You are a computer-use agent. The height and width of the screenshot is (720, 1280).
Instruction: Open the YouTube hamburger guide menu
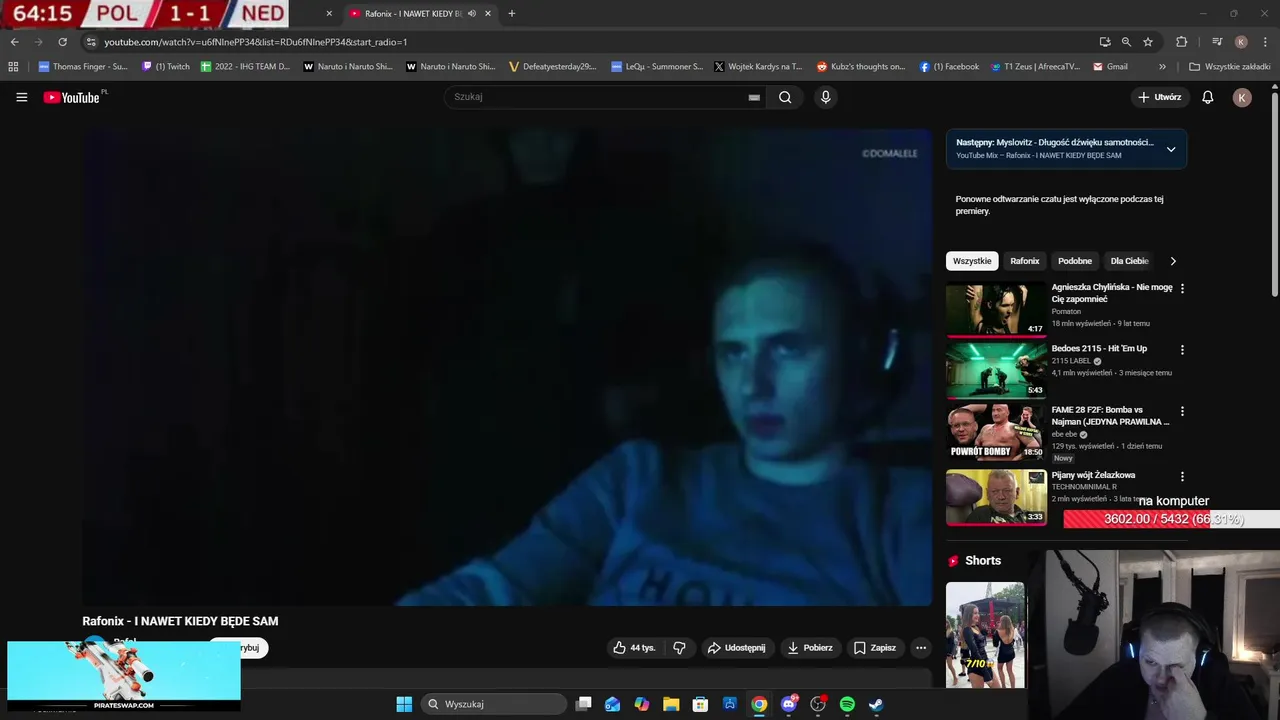[x=21, y=97]
